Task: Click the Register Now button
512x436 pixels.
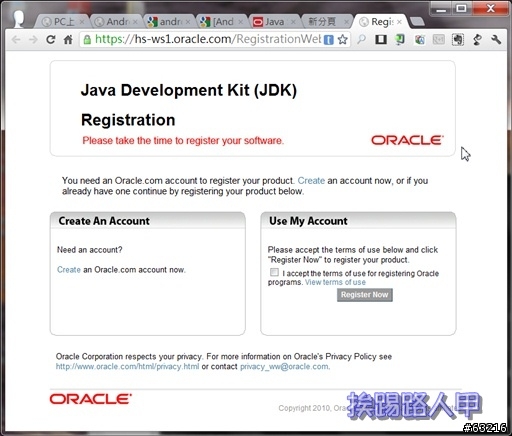Action: pyautogui.click(x=365, y=295)
